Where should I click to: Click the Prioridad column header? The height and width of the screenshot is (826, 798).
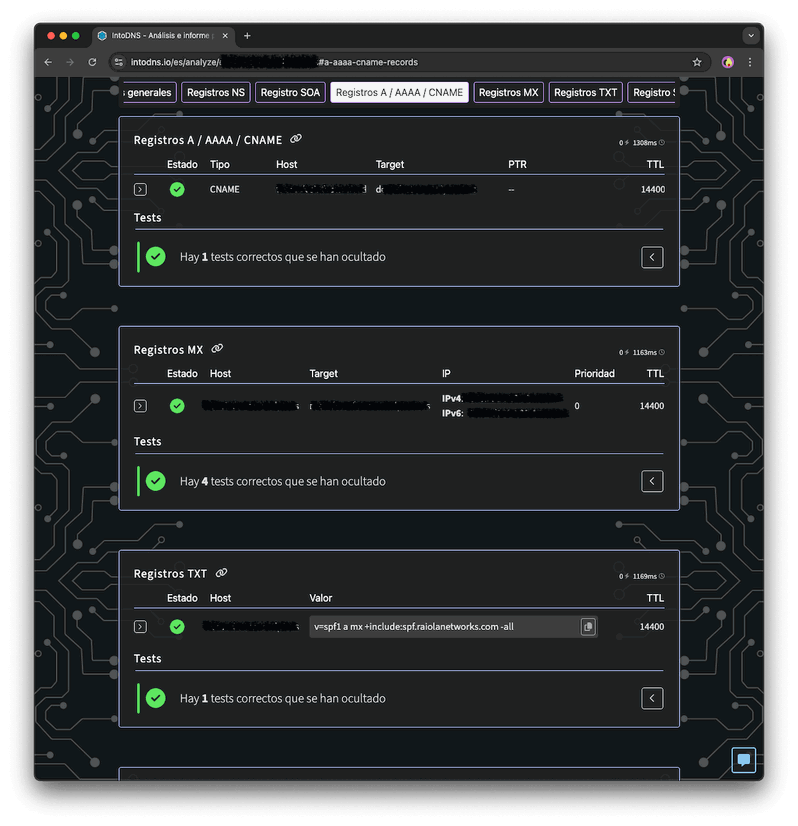[x=594, y=373]
